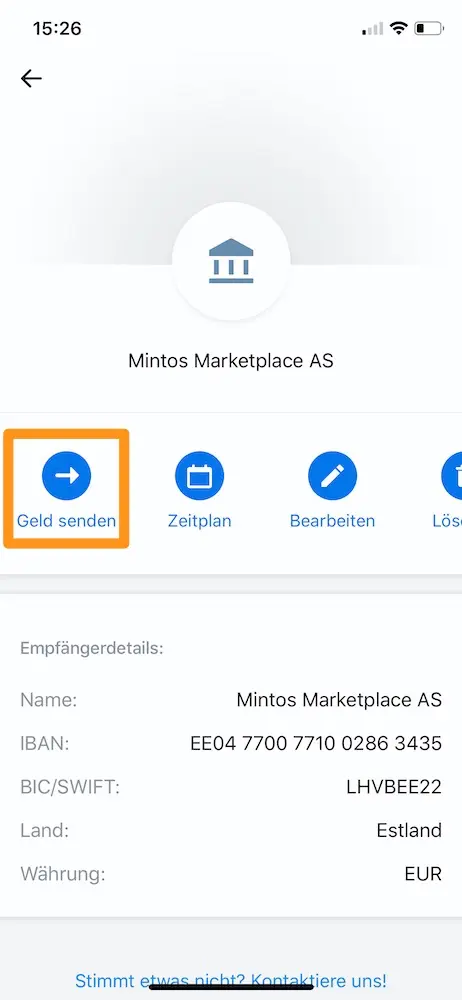462x1000 pixels.
Task: Tap the bank building avatar icon
Action: [231, 261]
